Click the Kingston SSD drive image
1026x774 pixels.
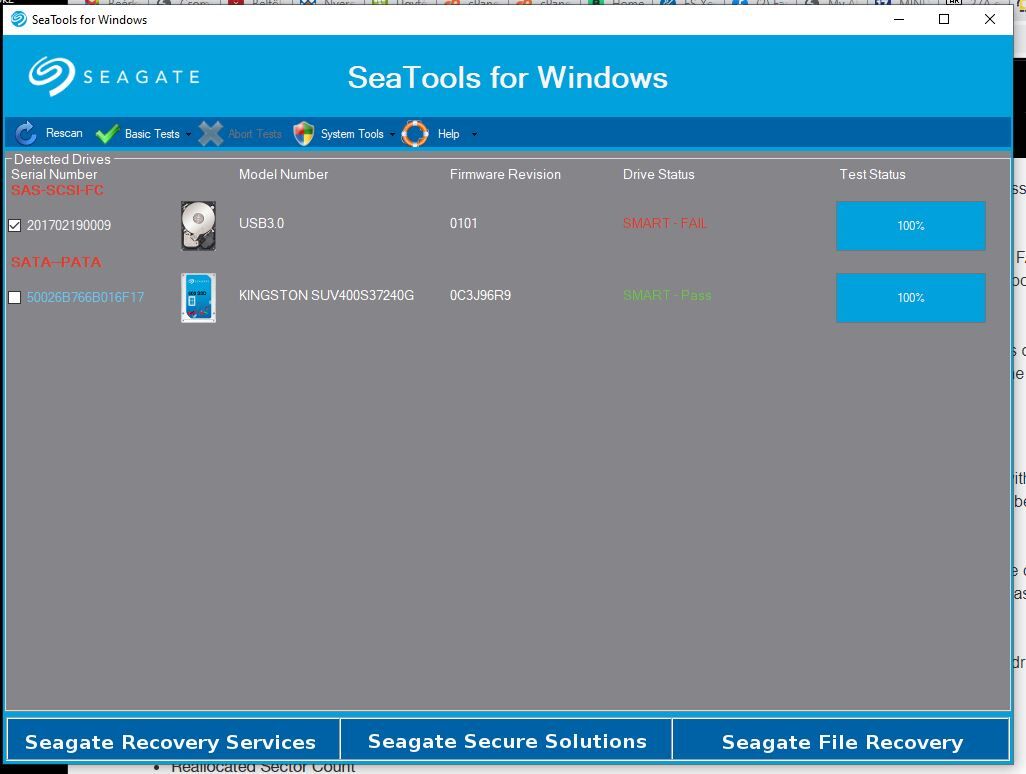(198, 298)
